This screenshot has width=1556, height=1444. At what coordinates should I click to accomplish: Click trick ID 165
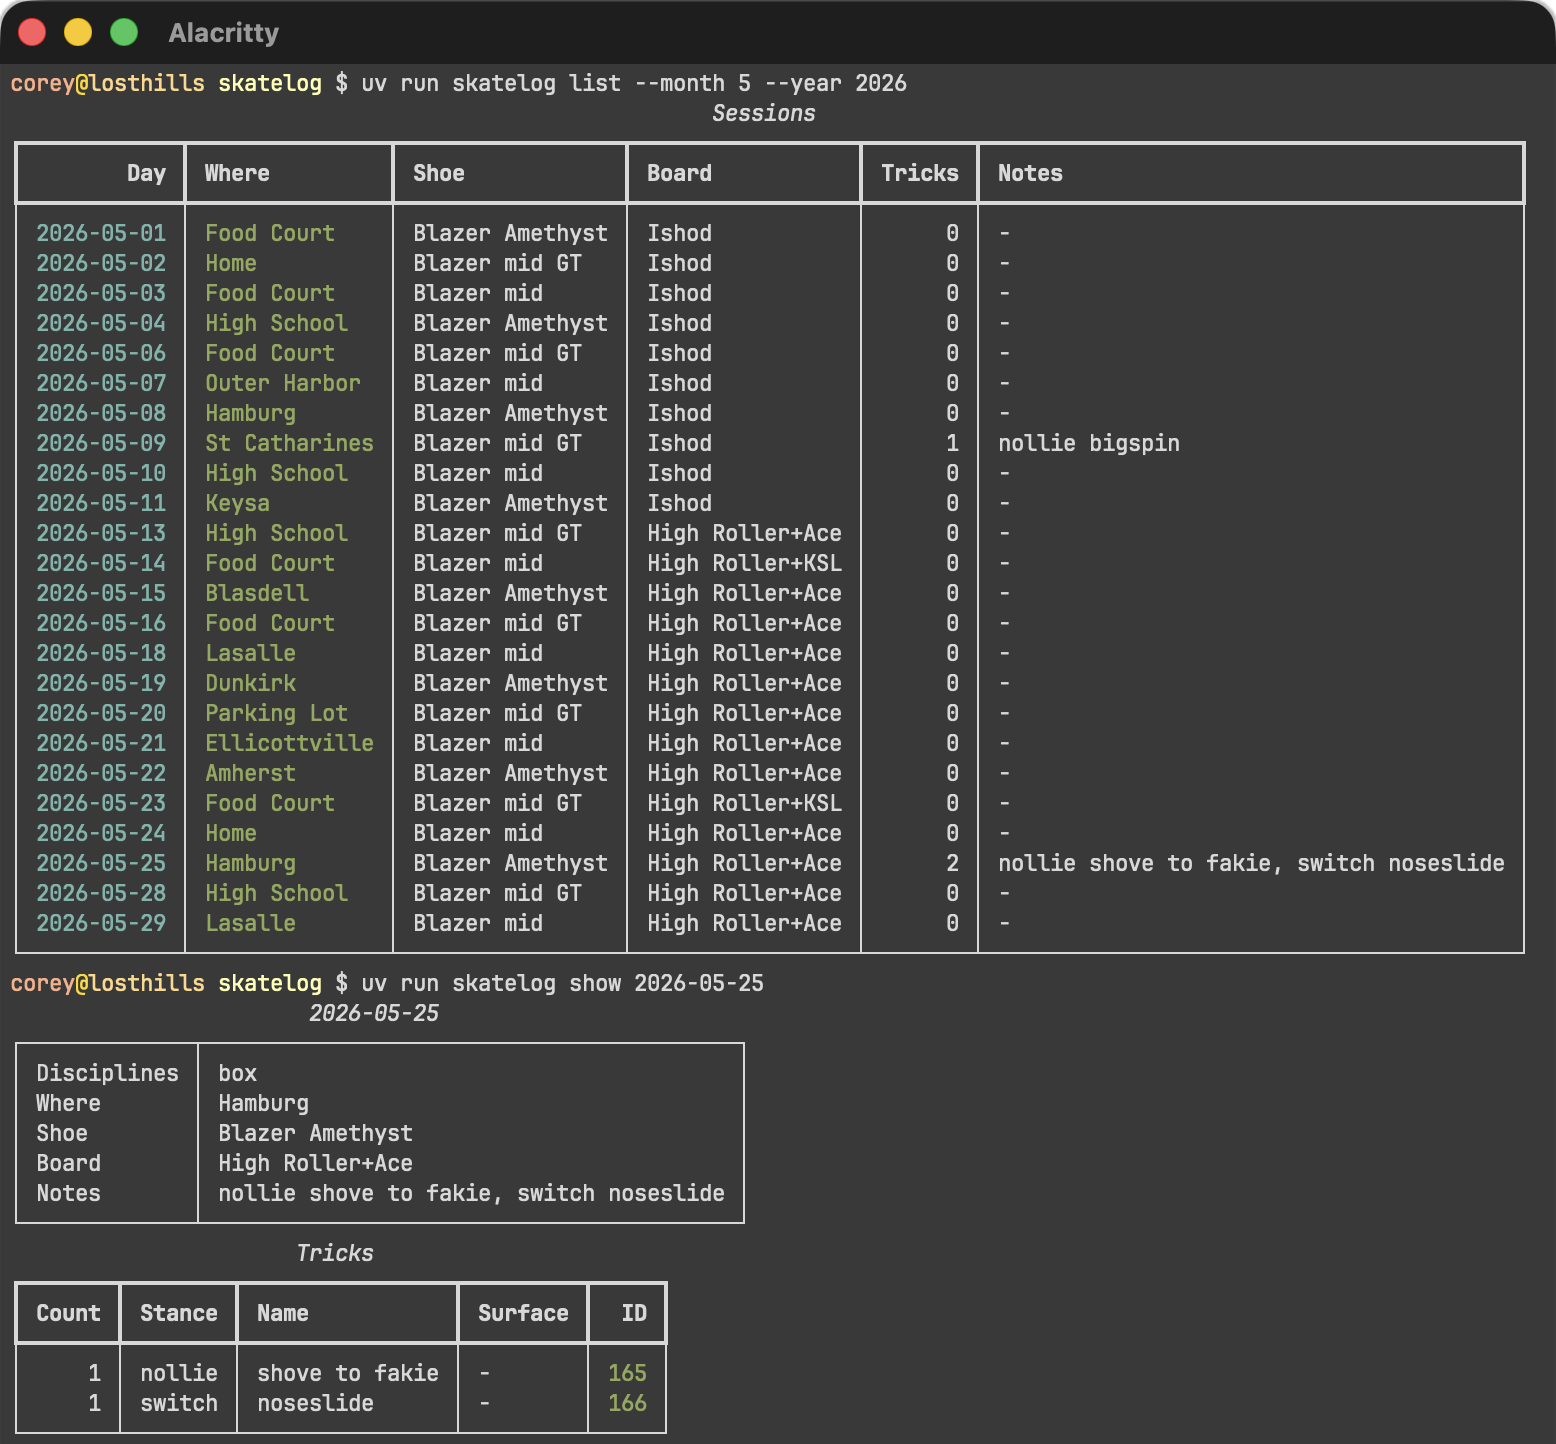[x=627, y=1373]
